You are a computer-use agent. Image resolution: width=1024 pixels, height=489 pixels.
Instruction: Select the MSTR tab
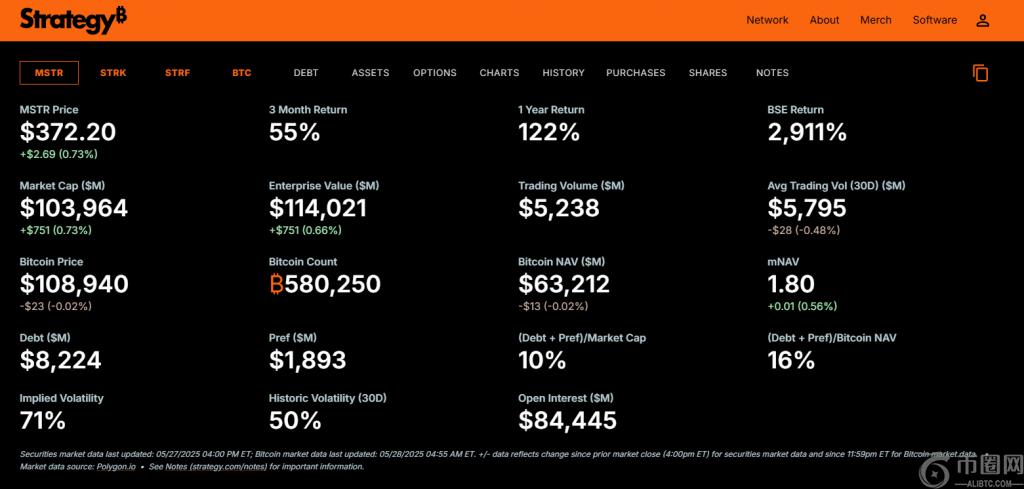49,73
